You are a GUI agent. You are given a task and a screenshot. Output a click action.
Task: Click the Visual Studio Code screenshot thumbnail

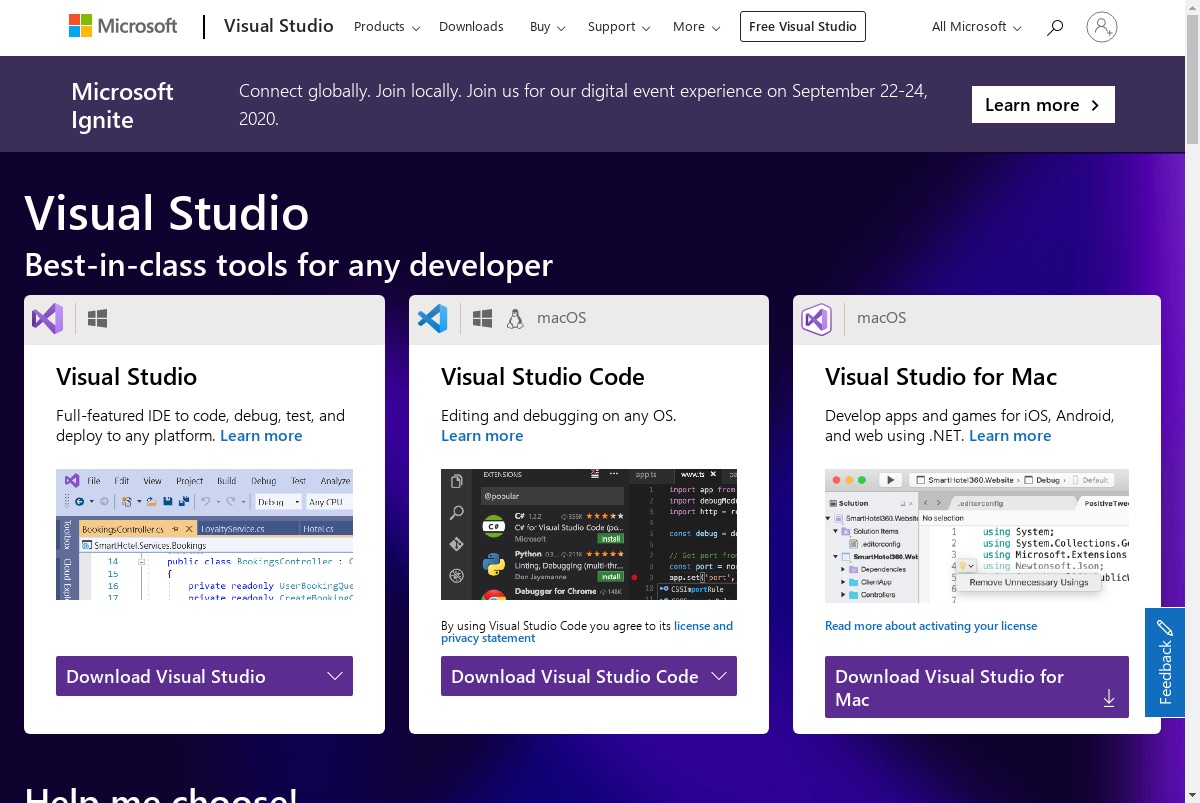point(589,535)
